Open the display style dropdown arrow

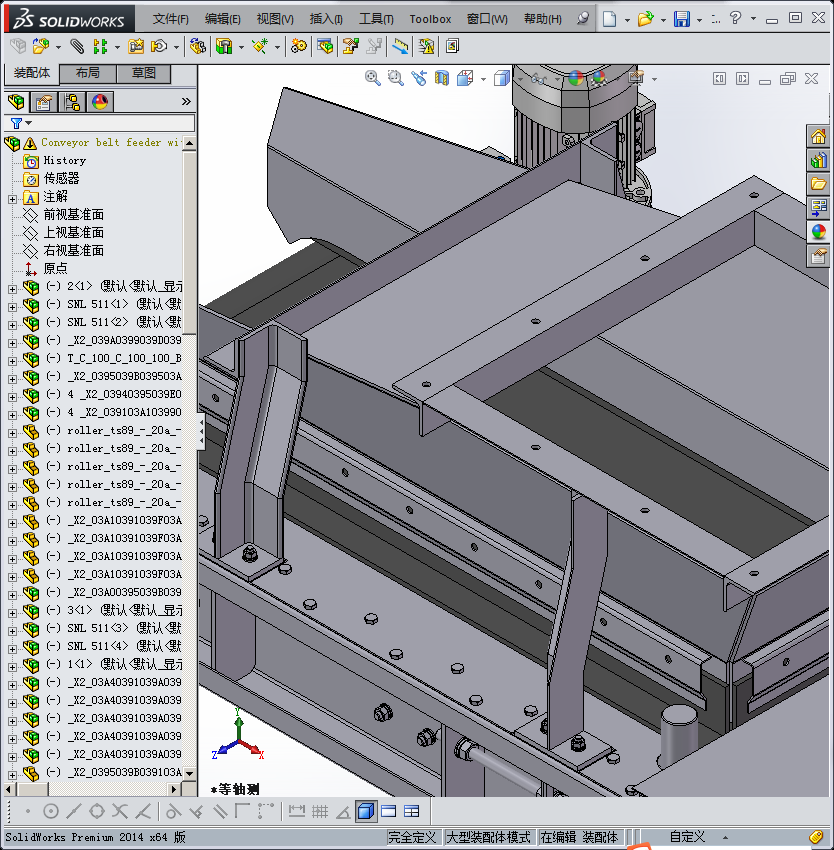518,79
